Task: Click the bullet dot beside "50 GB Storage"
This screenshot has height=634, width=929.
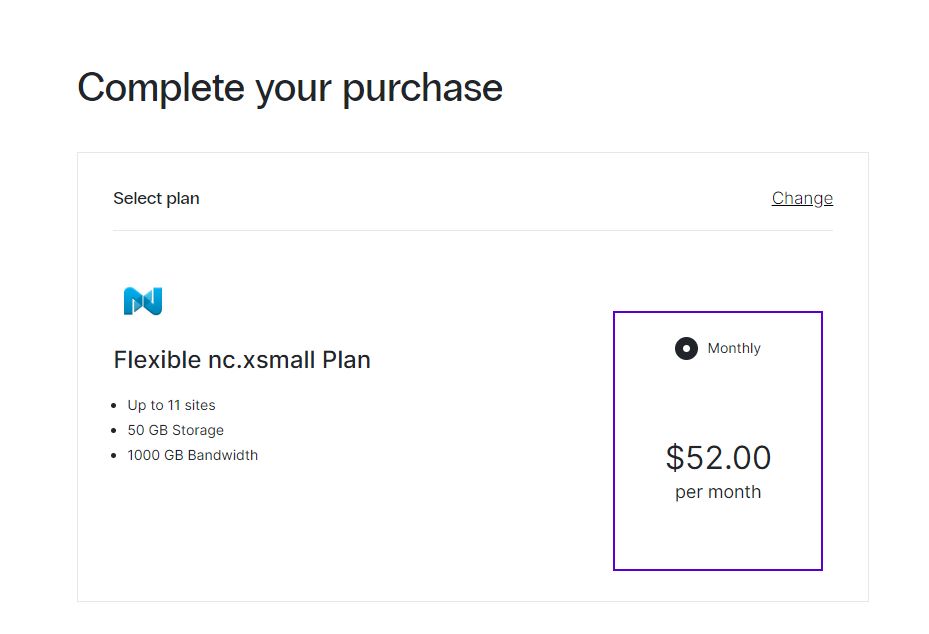Action: coord(115,431)
